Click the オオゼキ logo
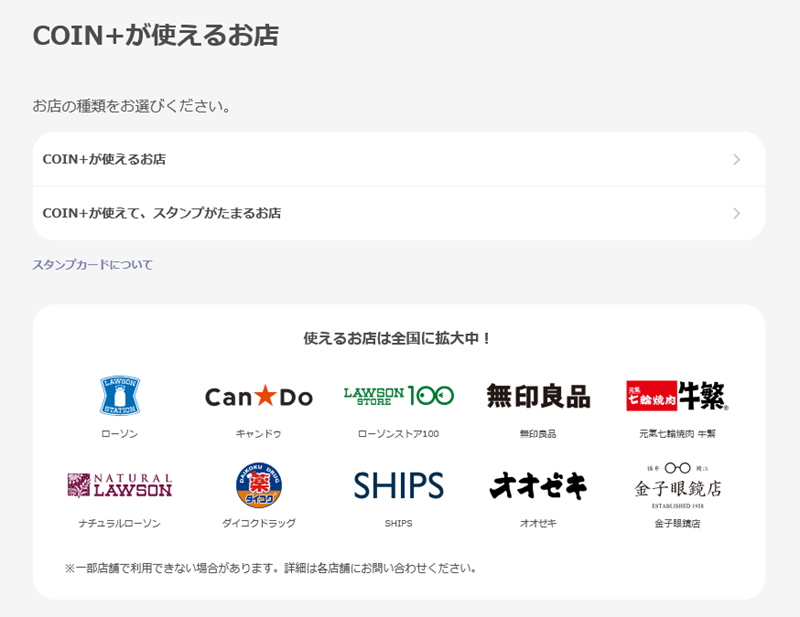Viewport: 800px width, 617px height. 538,485
